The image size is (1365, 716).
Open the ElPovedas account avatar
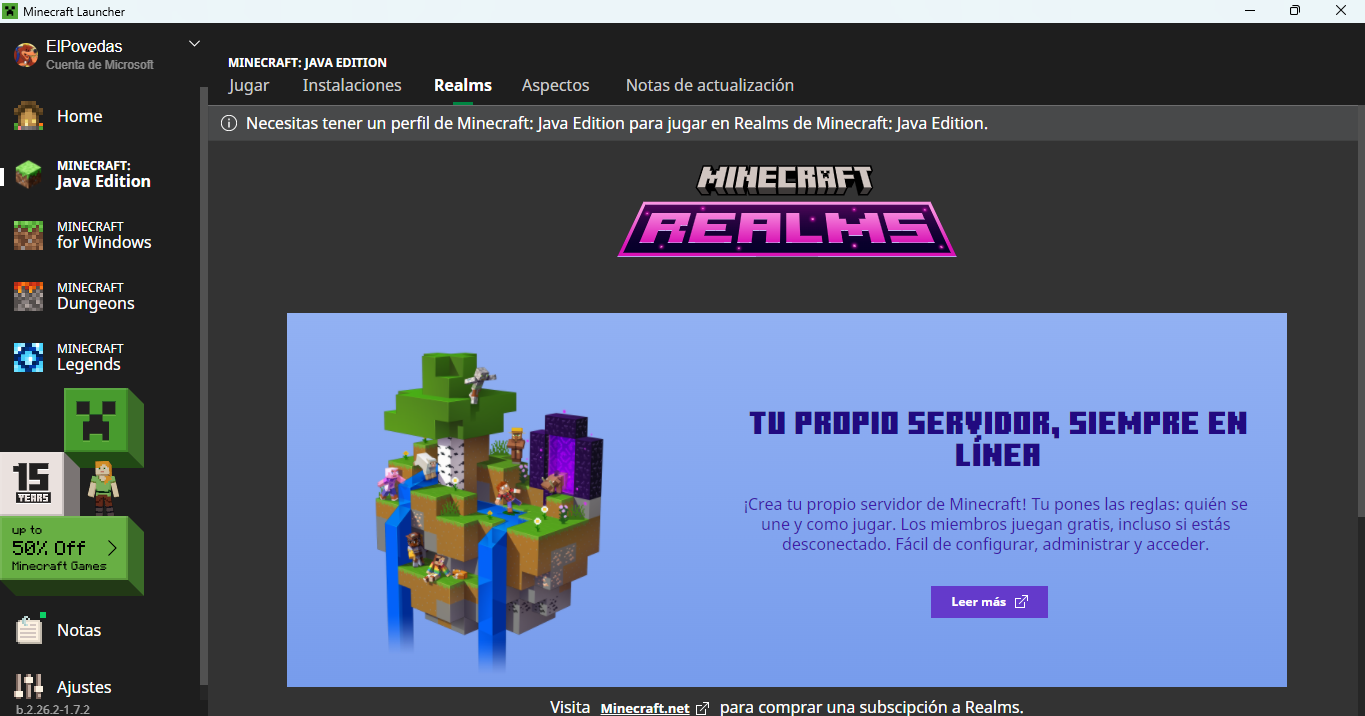(x=26, y=55)
